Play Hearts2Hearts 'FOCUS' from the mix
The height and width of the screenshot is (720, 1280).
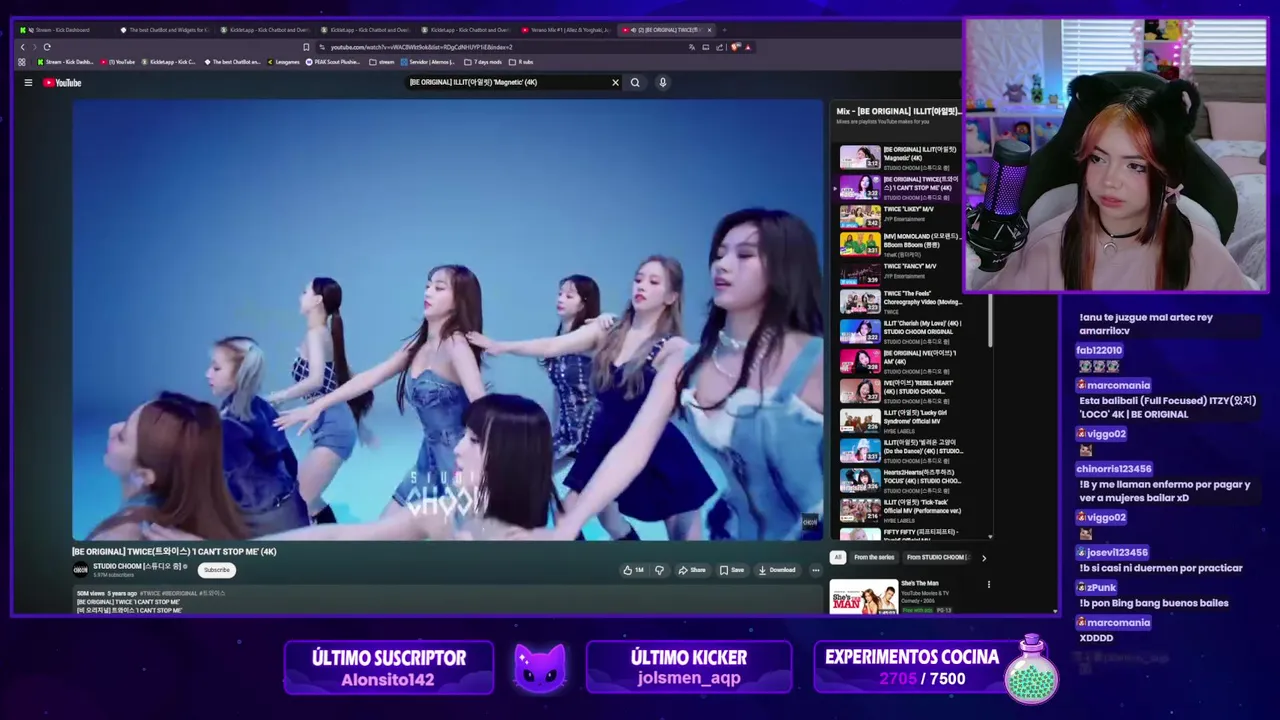coord(901,480)
